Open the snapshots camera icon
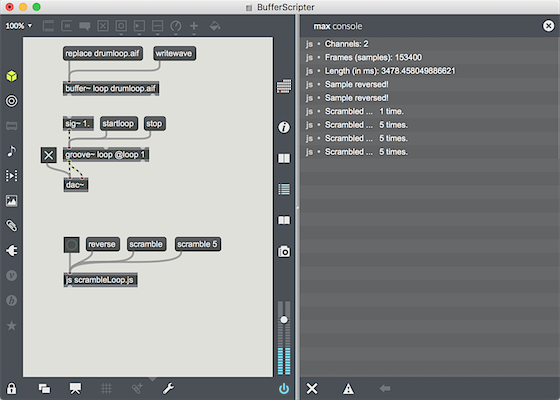560x400 pixels. (284, 251)
